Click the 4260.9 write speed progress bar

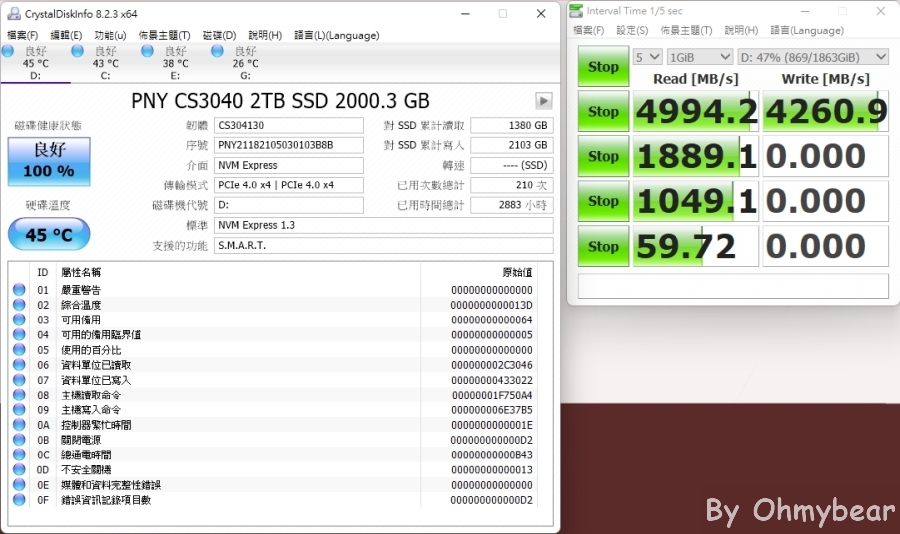(825, 111)
